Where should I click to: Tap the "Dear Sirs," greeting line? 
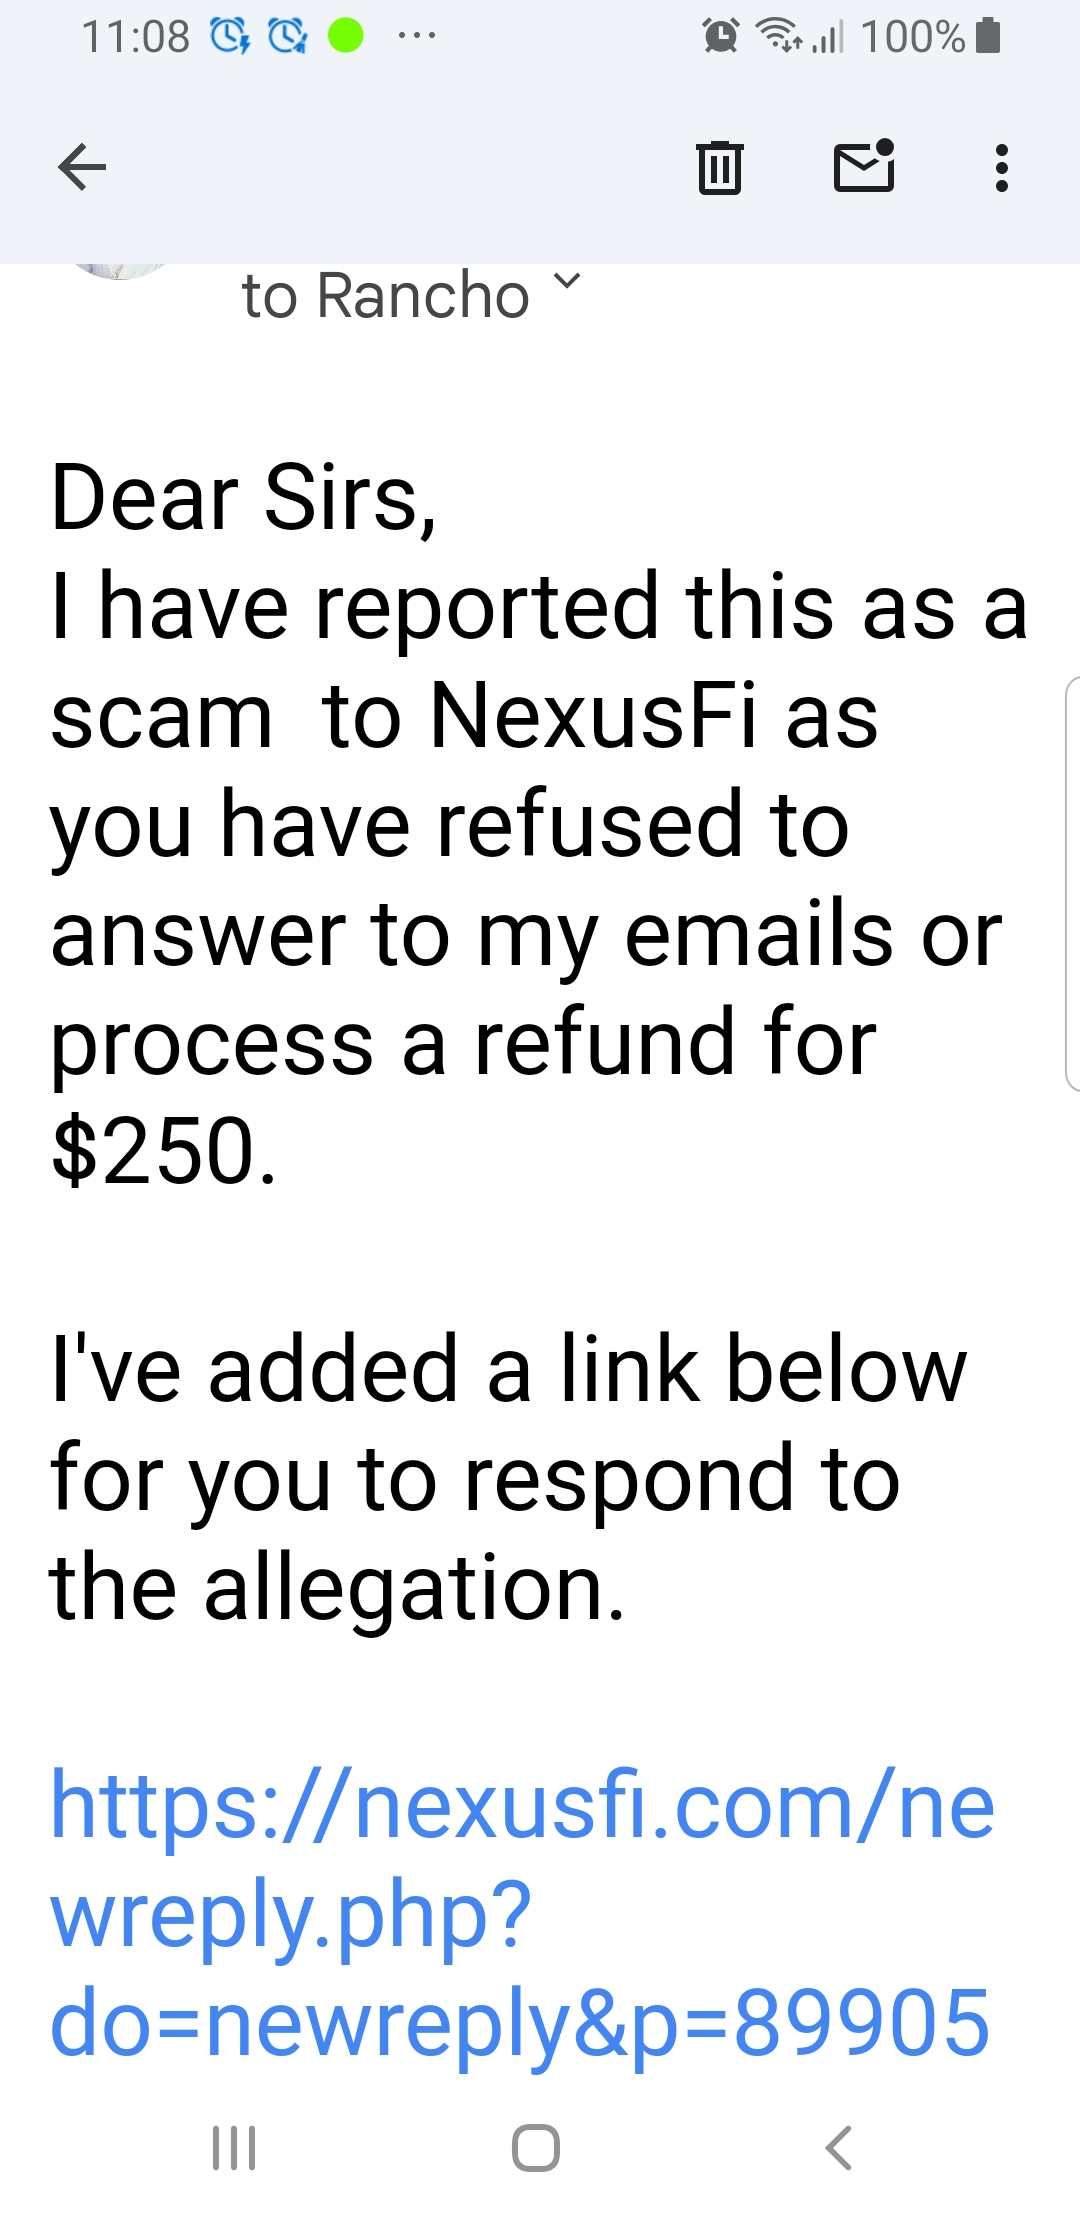point(244,497)
